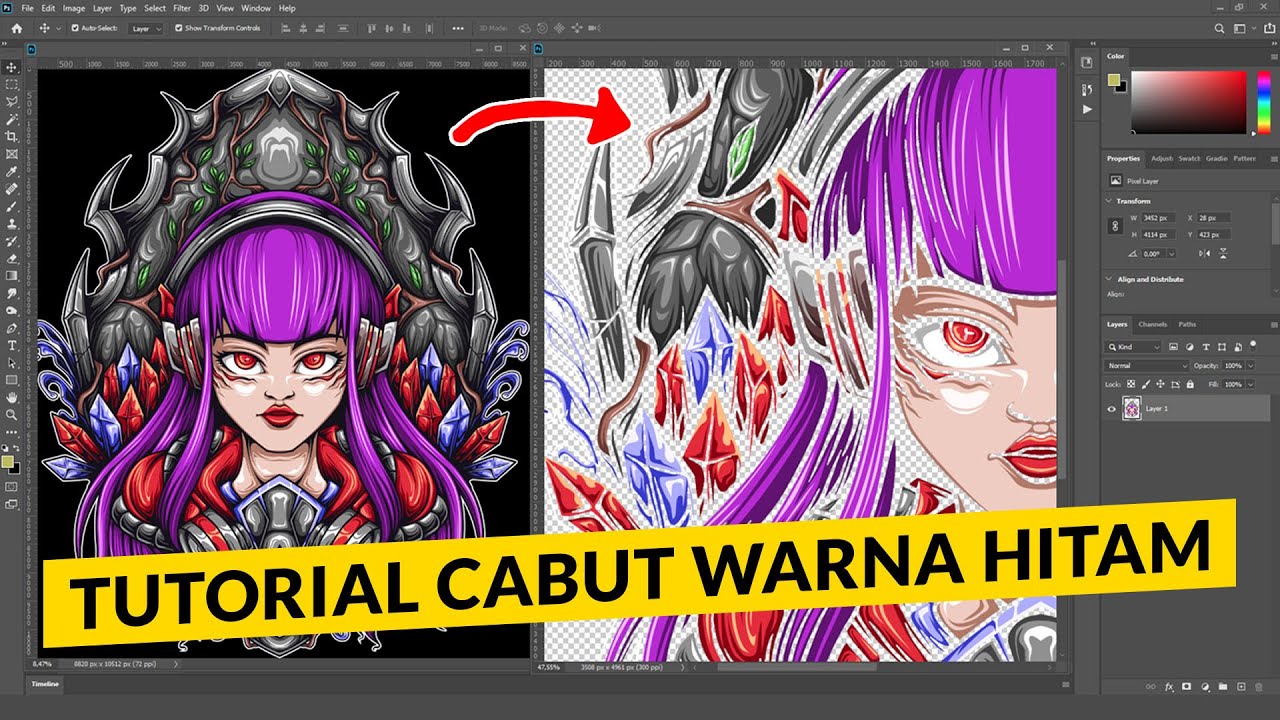This screenshot has height=720, width=1280.
Task: Open the Normal blend mode dropdown
Action: coord(1148,366)
